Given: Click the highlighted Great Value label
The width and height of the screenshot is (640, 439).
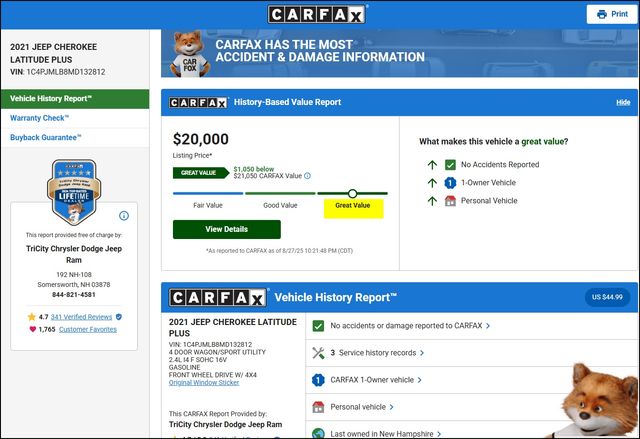Looking at the screenshot, I should click(x=353, y=208).
